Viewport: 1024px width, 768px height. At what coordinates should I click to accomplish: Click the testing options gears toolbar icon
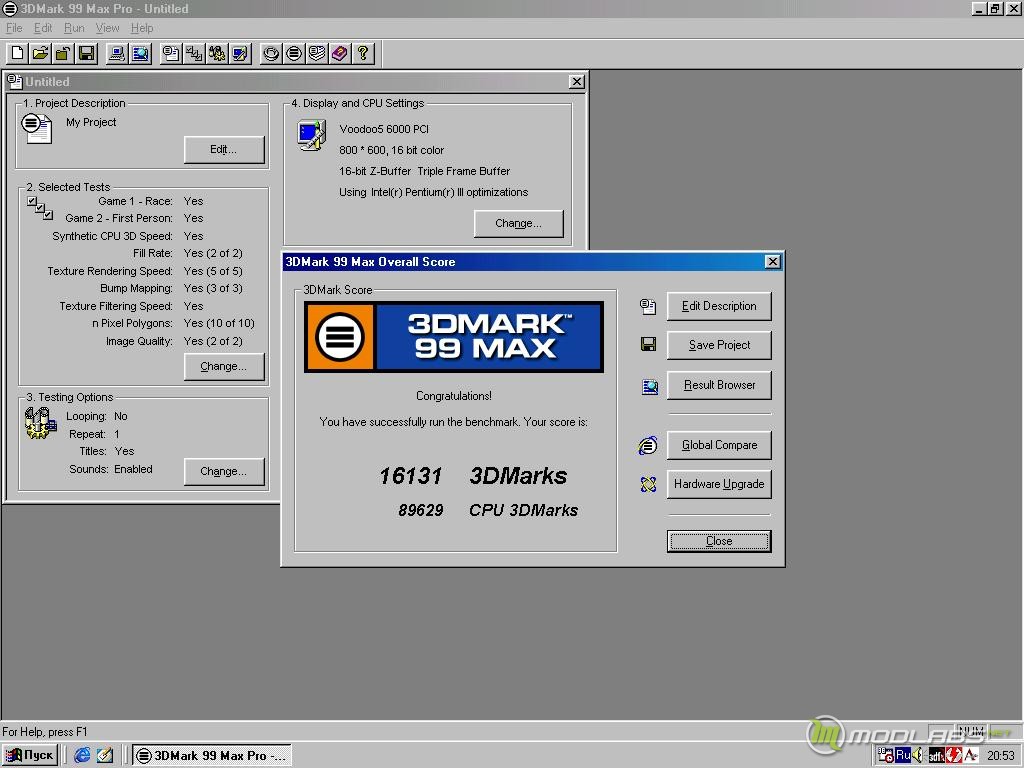tap(217, 54)
